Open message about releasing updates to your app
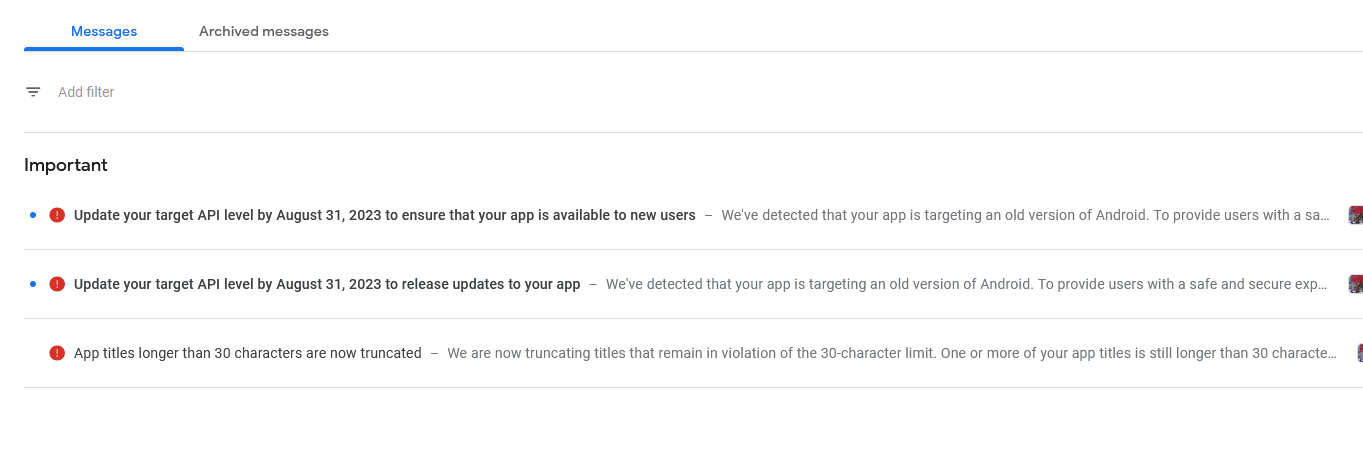This screenshot has width=1363, height=459. [327, 284]
